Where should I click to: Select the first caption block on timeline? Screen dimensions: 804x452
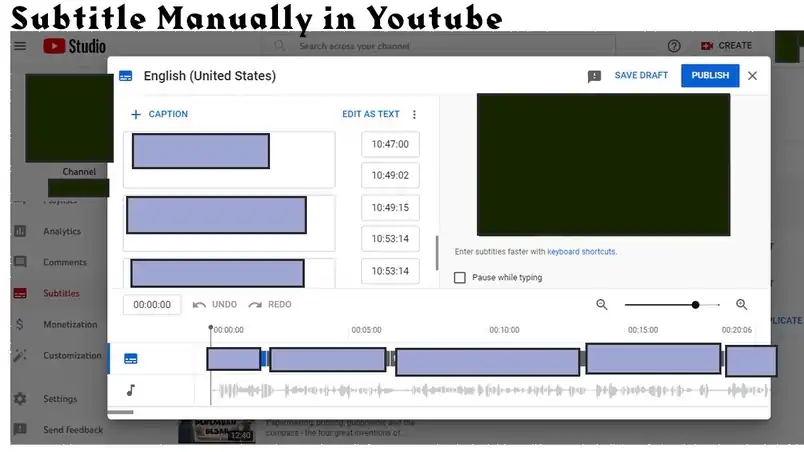pos(234,359)
